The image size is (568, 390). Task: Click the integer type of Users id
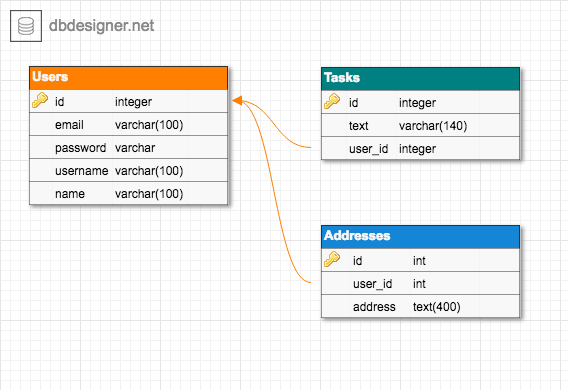[133, 102]
